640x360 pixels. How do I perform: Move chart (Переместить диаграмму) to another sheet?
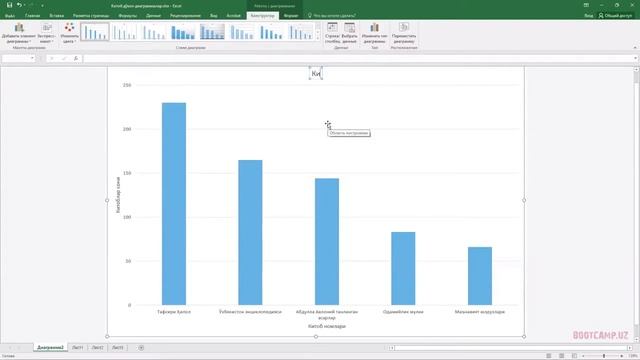coord(404,33)
